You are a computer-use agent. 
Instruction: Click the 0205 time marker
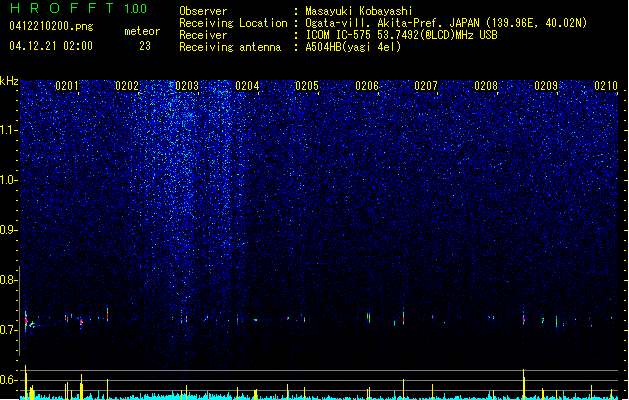307,85
